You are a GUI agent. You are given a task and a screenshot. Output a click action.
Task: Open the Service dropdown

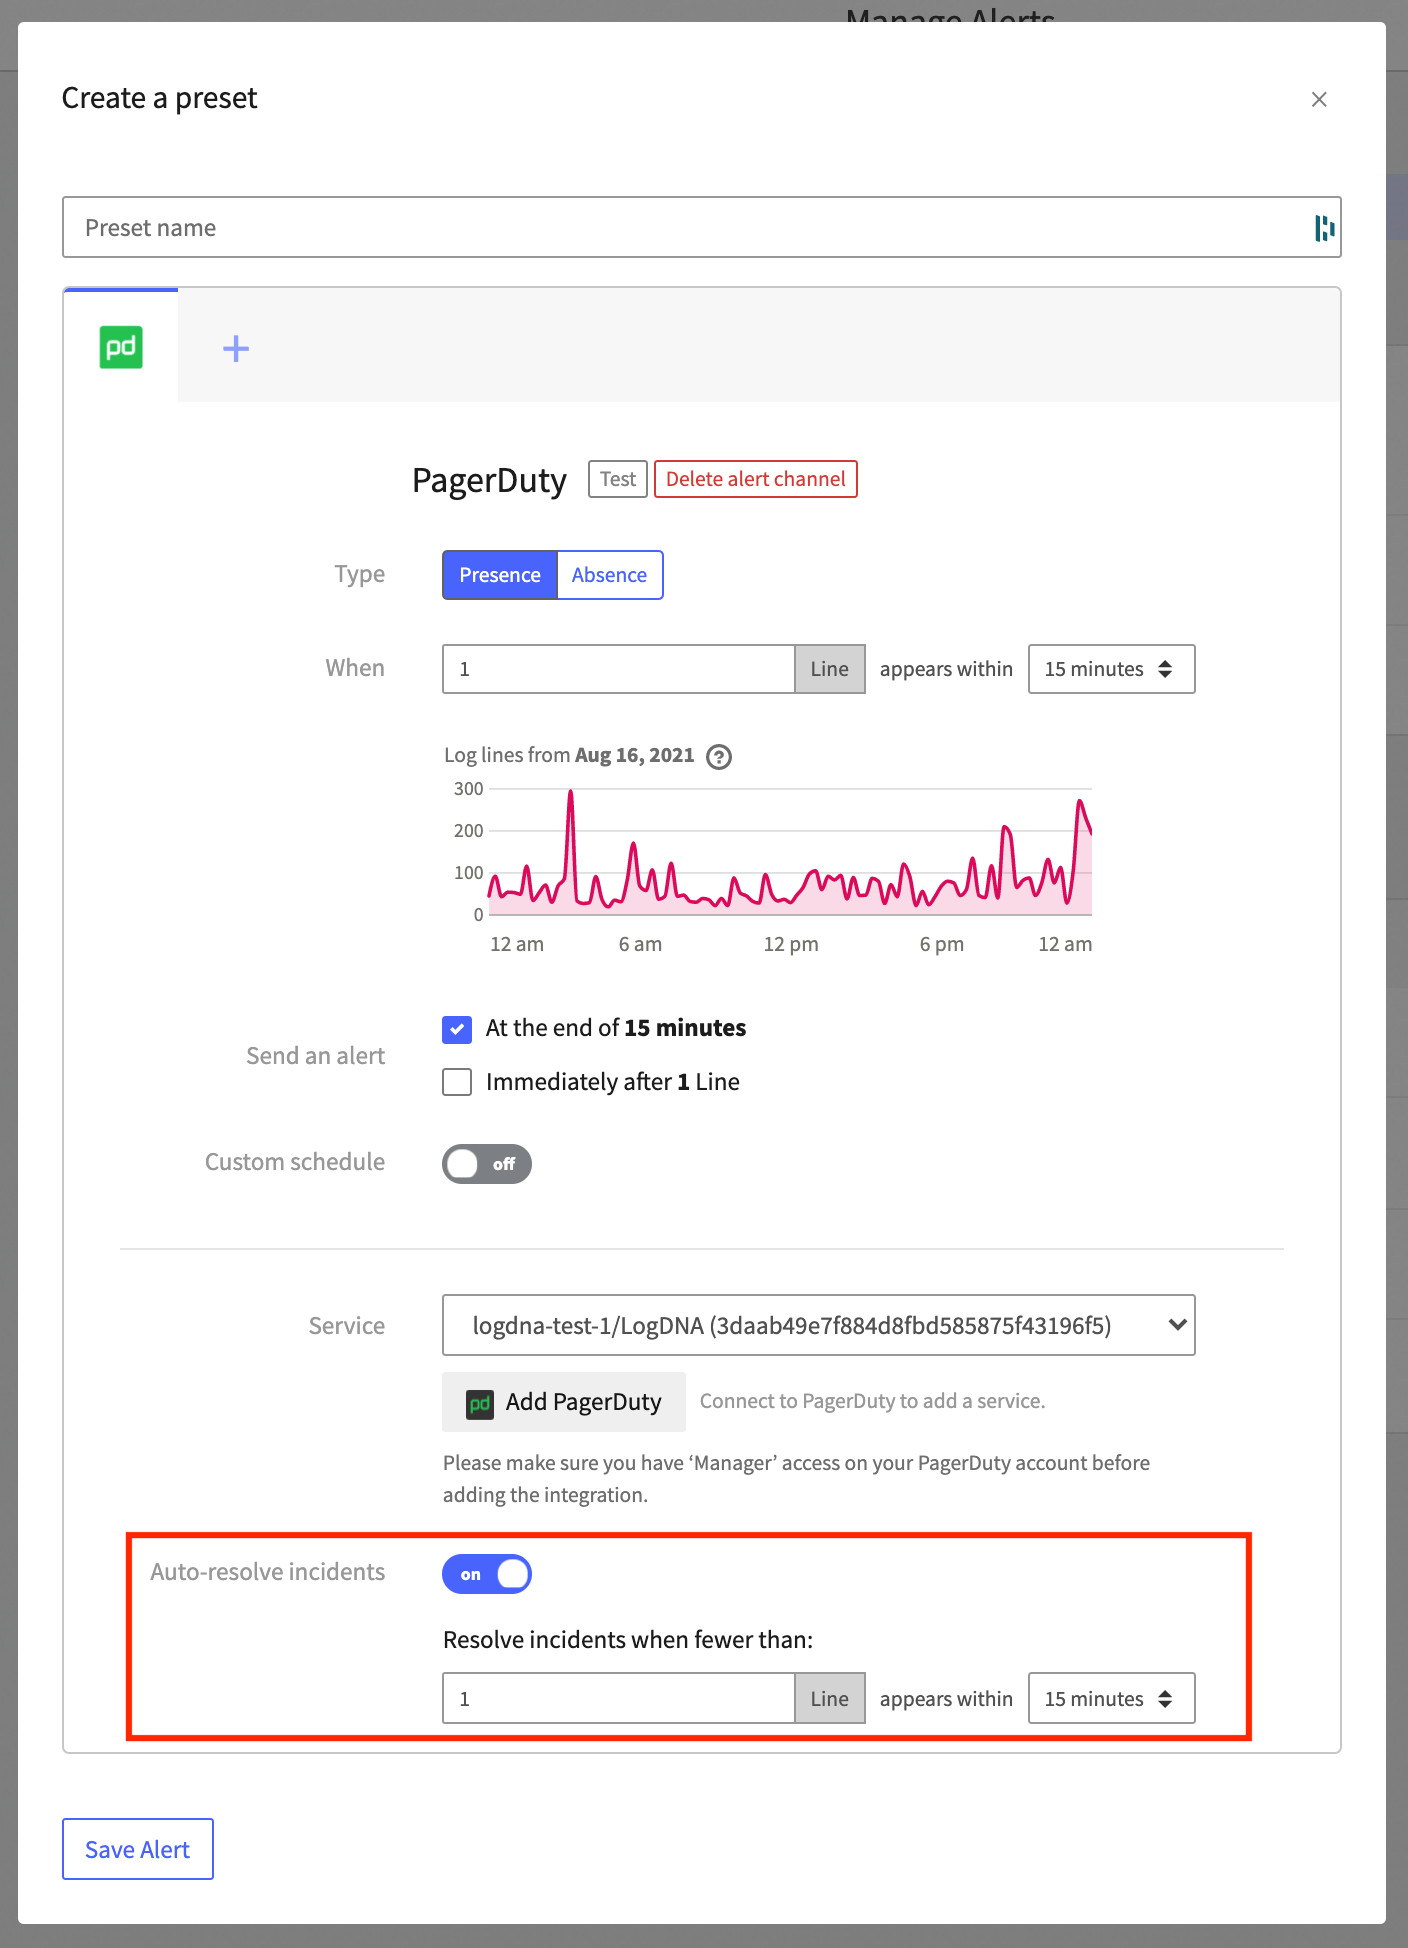(819, 1325)
